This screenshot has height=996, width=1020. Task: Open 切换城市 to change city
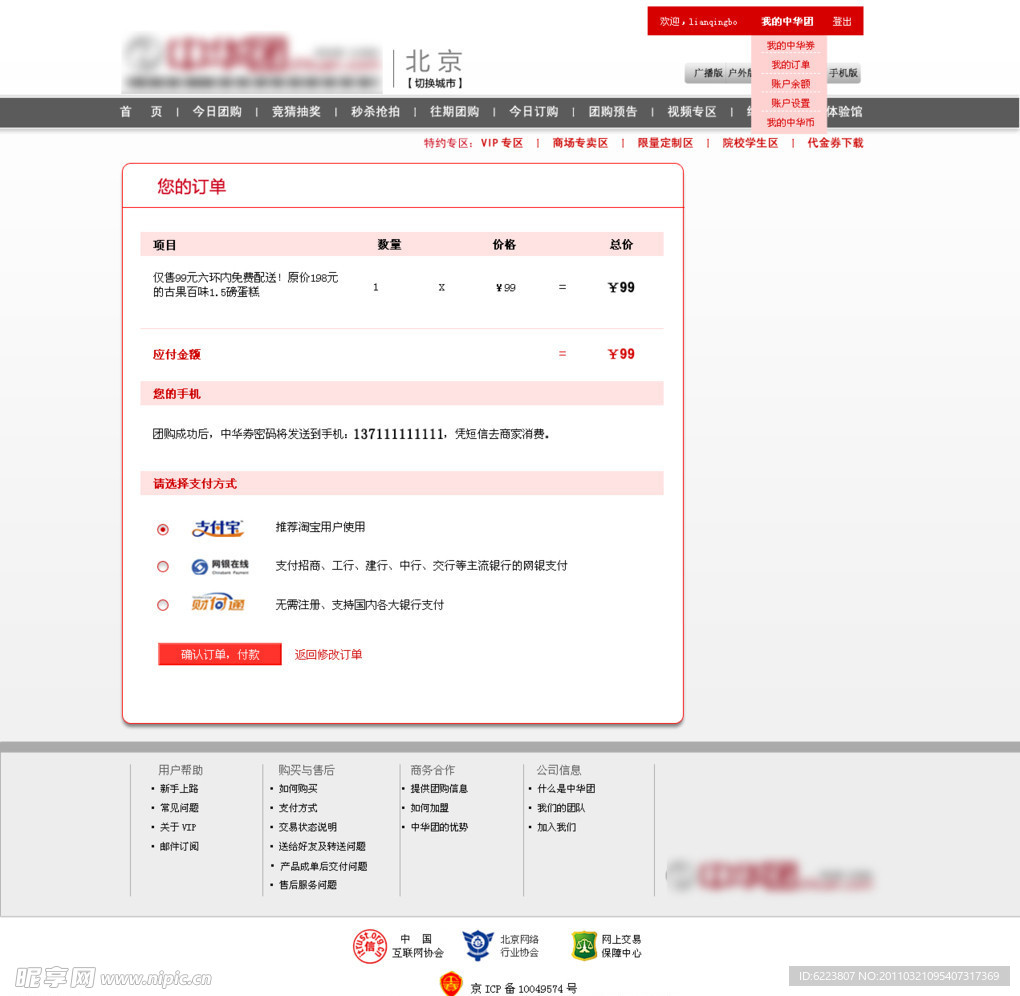pyautogui.click(x=434, y=82)
